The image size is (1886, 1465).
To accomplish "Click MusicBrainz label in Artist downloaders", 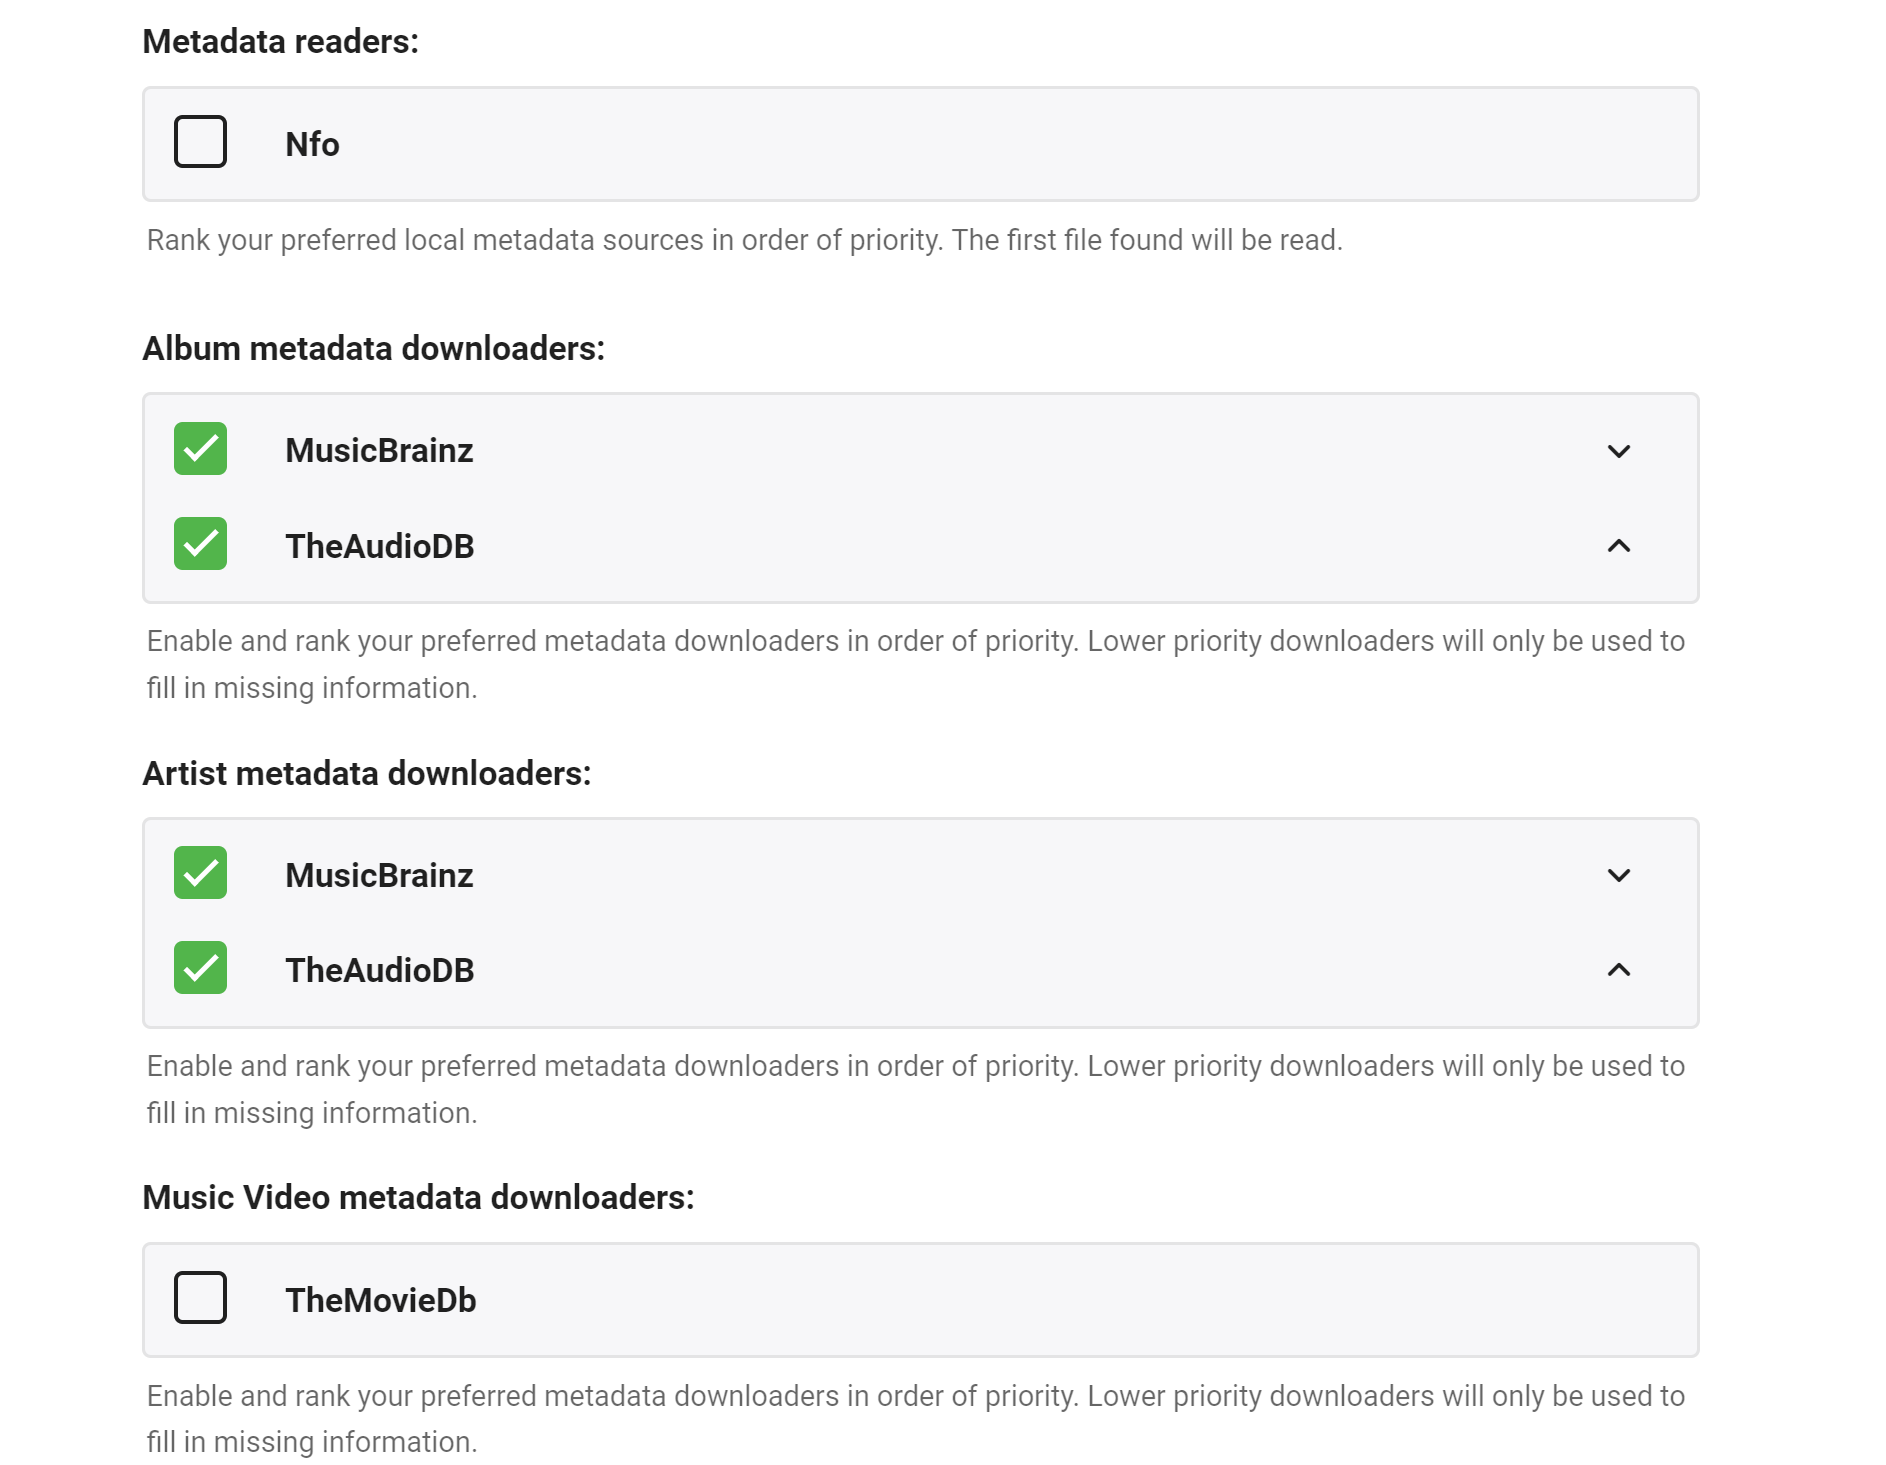I will pyautogui.click(x=379, y=875).
